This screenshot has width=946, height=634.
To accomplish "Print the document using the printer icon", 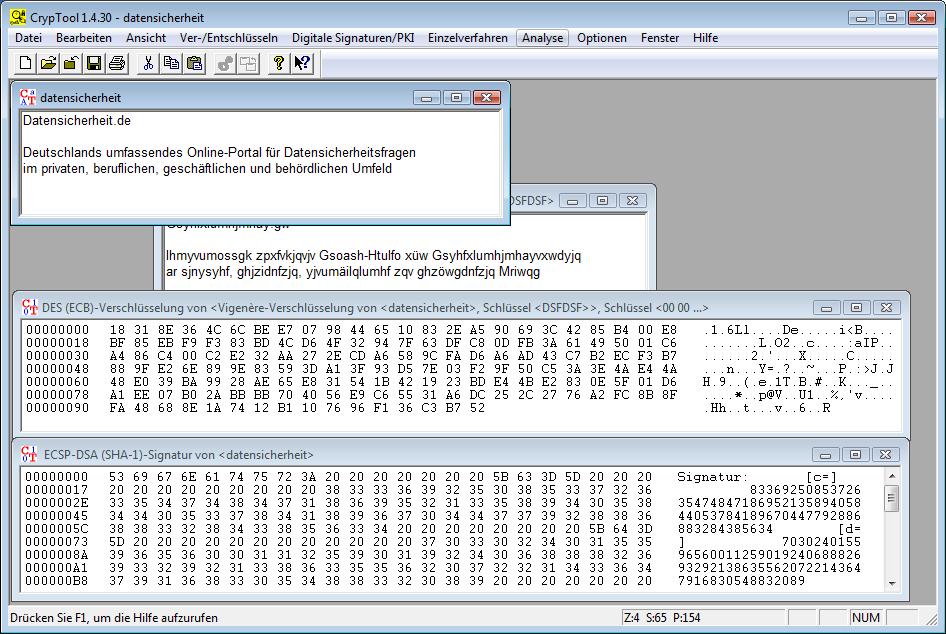I will (117, 63).
